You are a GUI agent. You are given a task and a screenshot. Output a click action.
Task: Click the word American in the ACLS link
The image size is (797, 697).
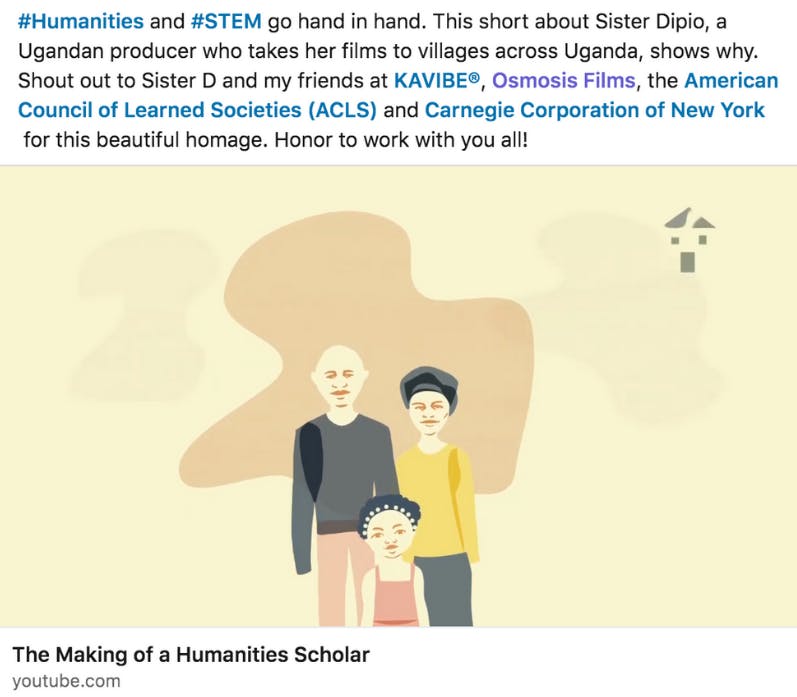point(731,80)
